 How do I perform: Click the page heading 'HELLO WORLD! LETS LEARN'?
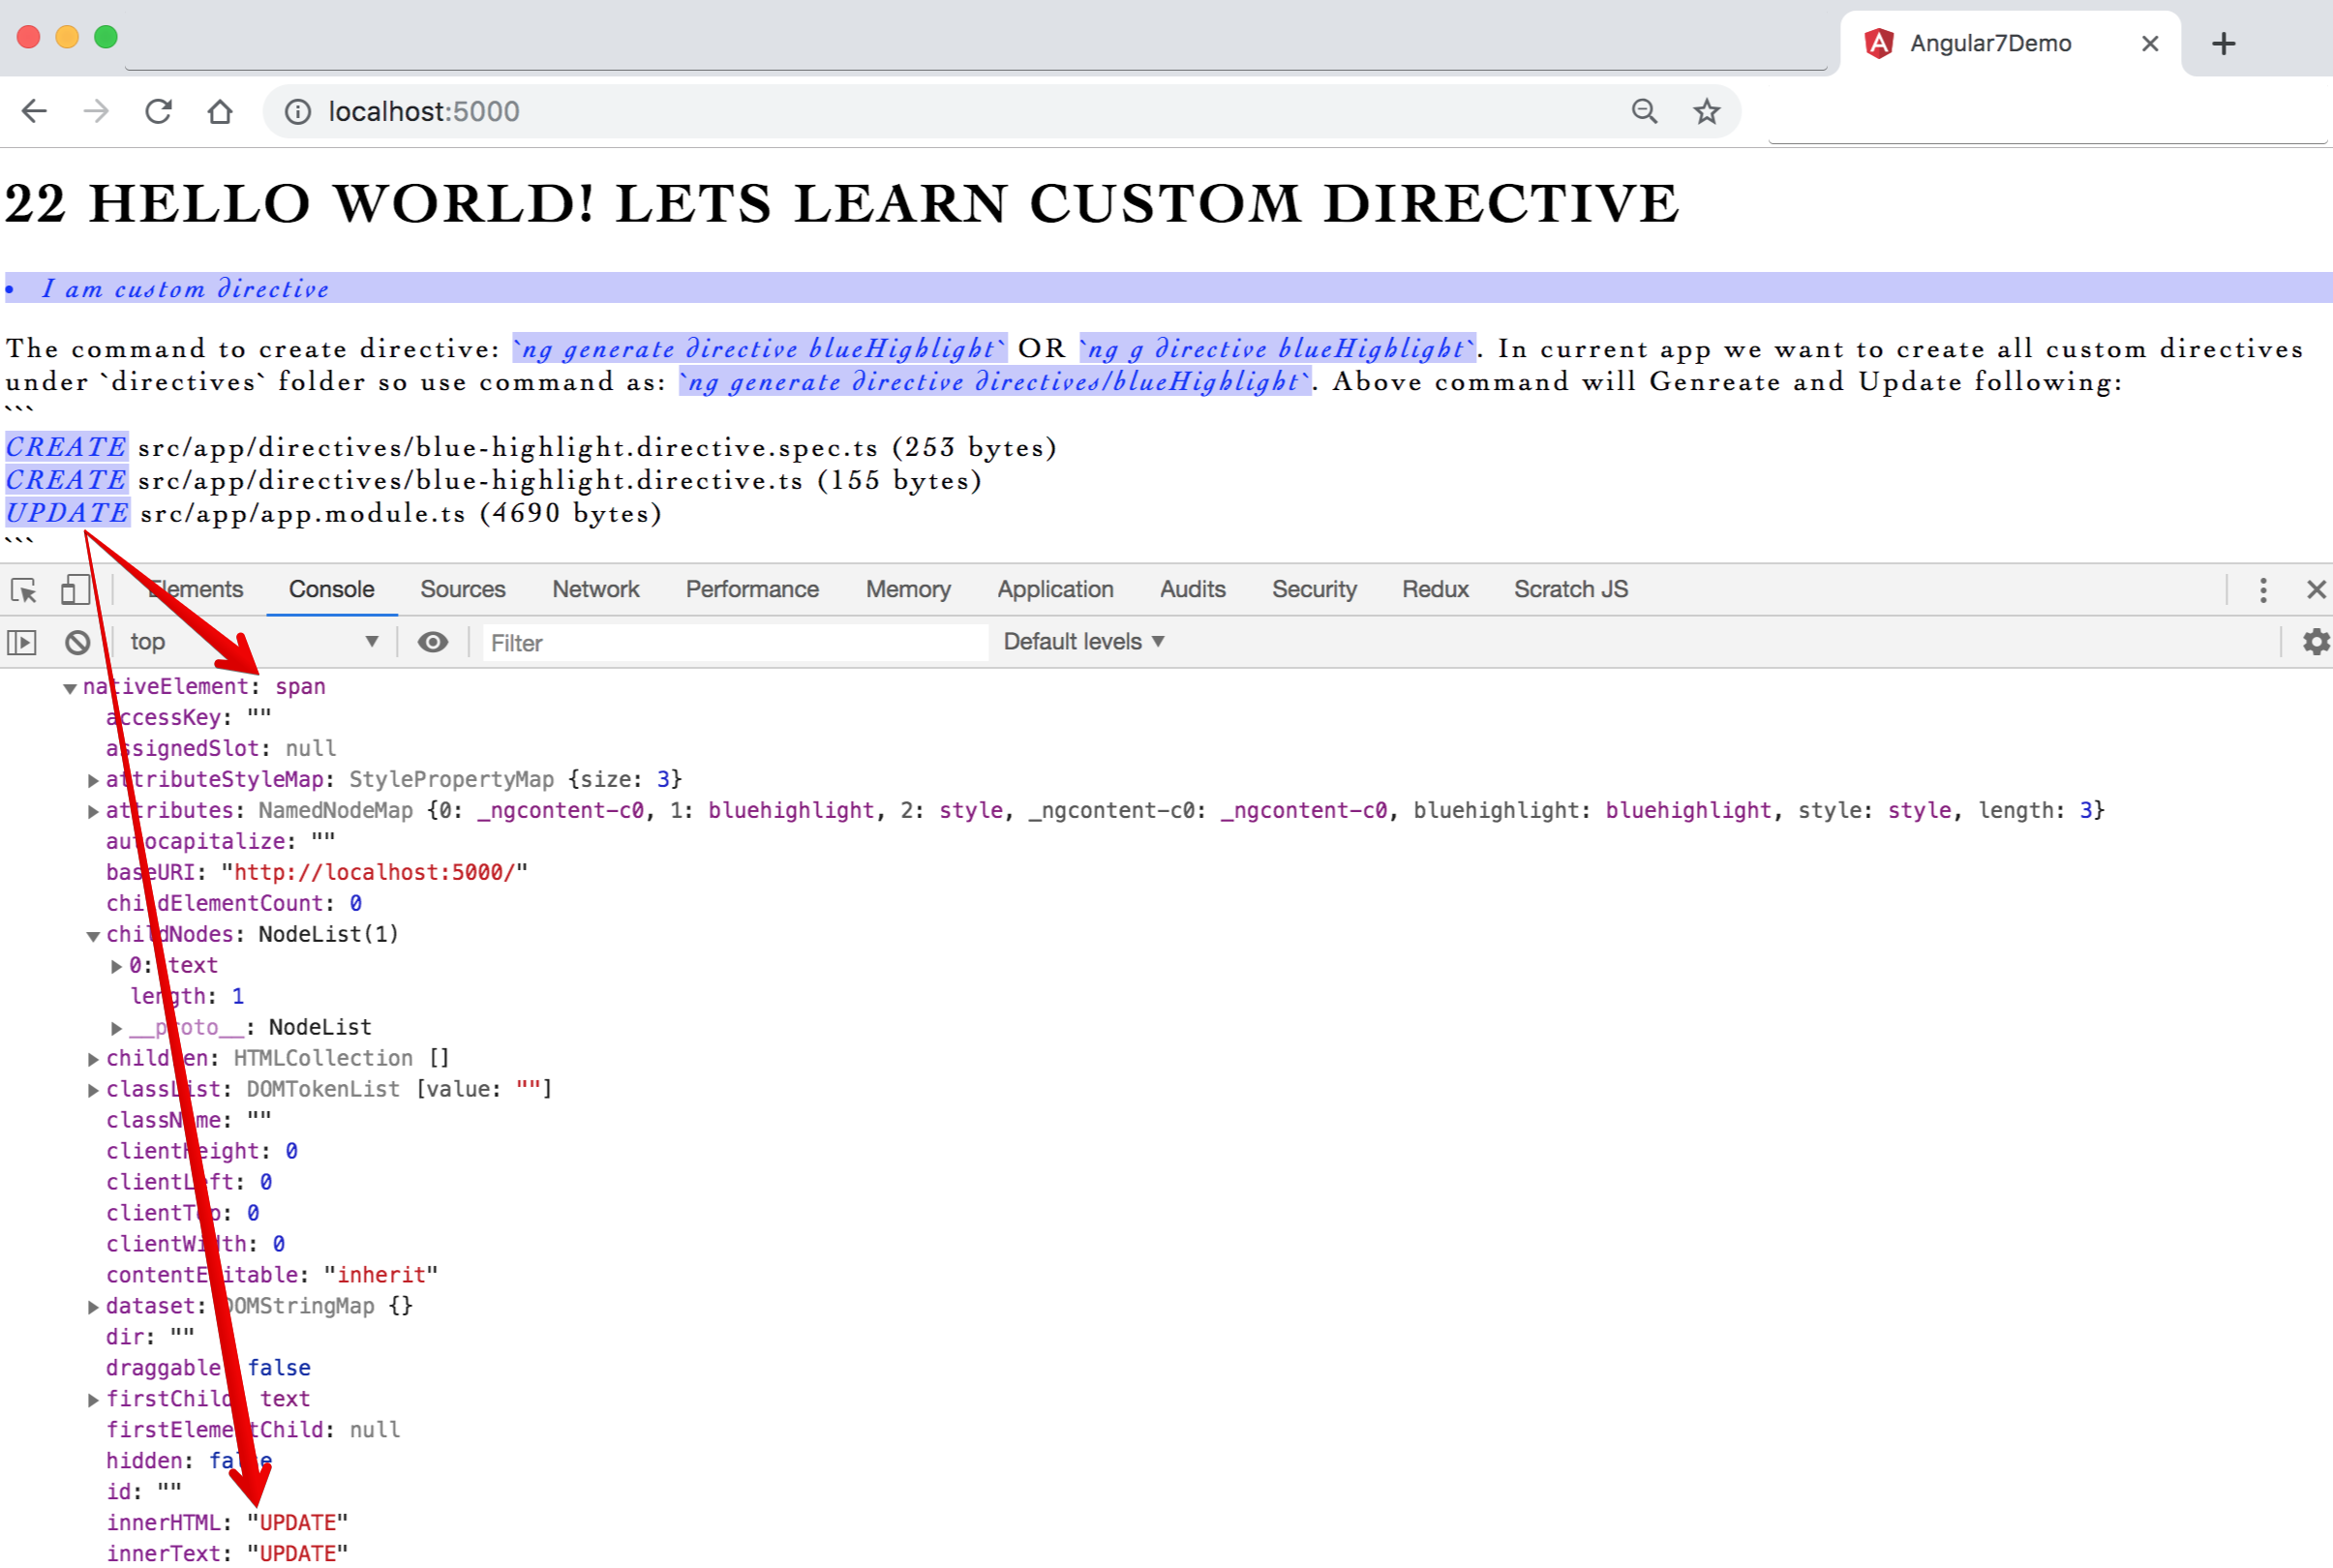pyautogui.click(x=549, y=204)
